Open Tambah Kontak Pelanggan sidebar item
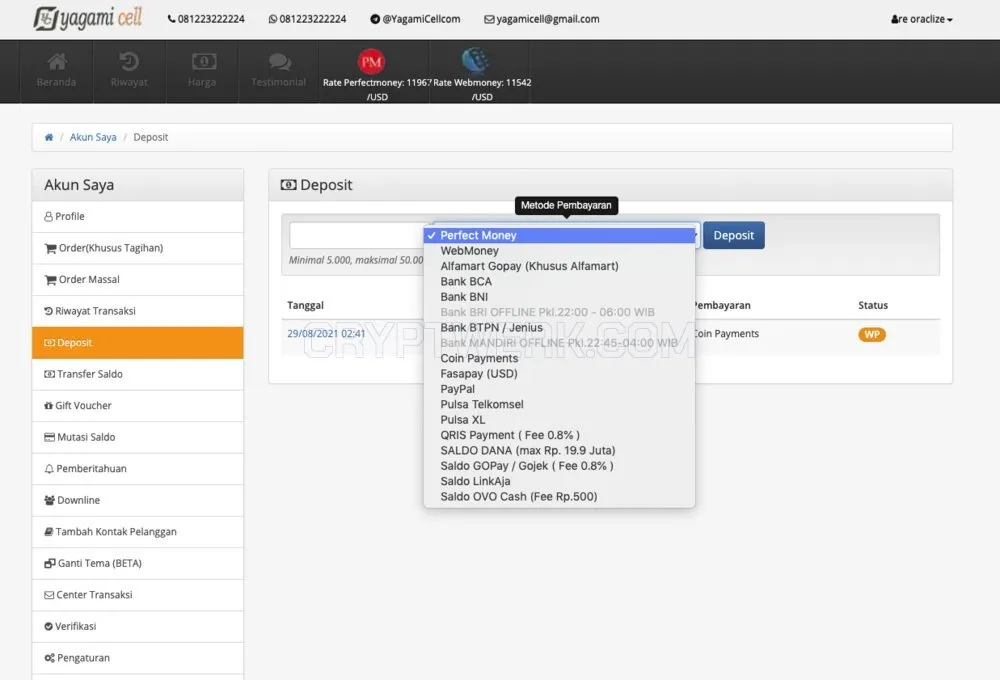Image resolution: width=1000 pixels, height=680 pixels. click(x=138, y=532)
